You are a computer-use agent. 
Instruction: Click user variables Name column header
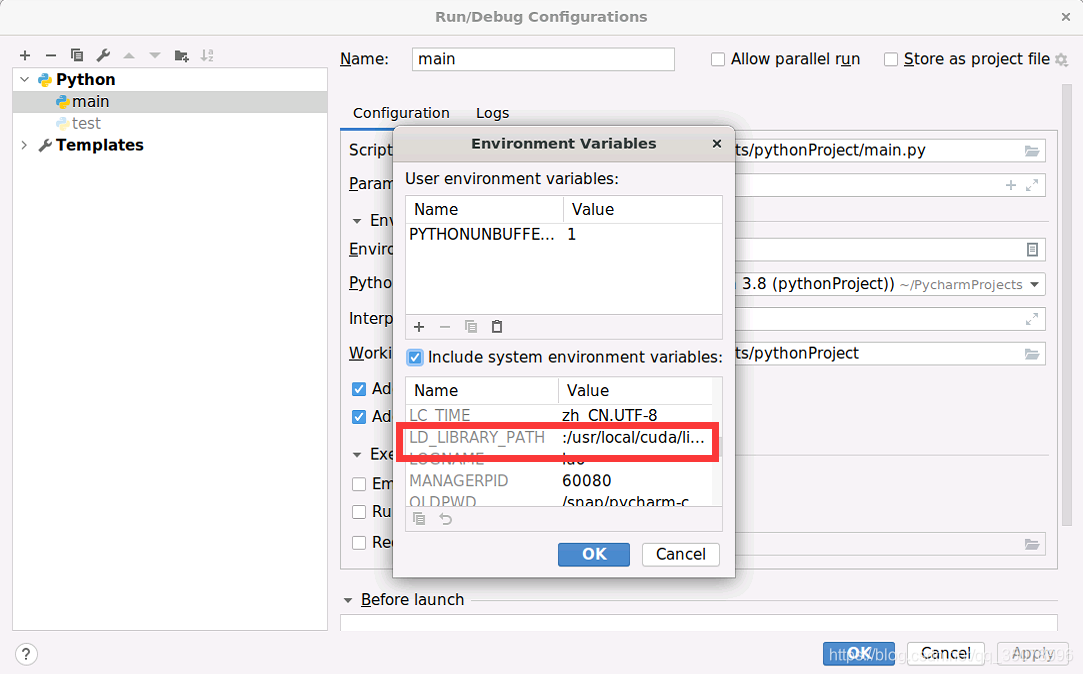click(484, 209)
